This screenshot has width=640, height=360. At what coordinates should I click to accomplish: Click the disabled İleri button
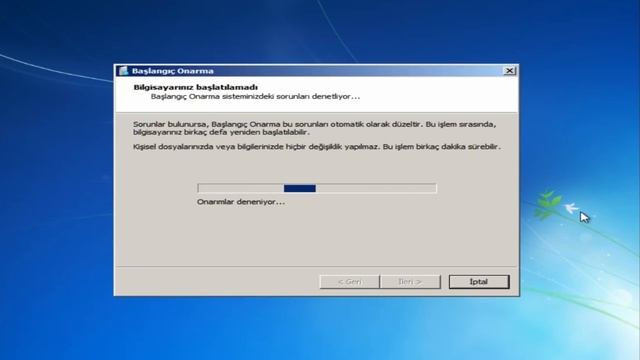coord(410,282)
